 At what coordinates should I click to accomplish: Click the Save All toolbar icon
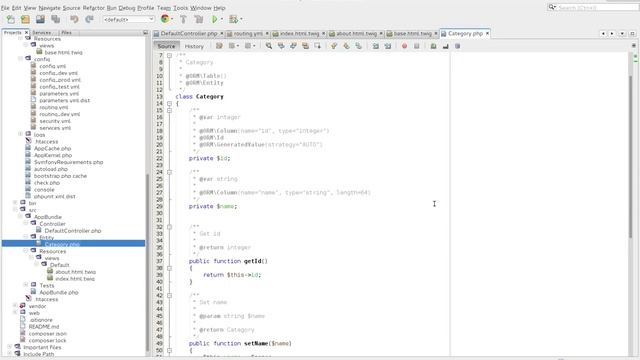click(x=56, y=19)
